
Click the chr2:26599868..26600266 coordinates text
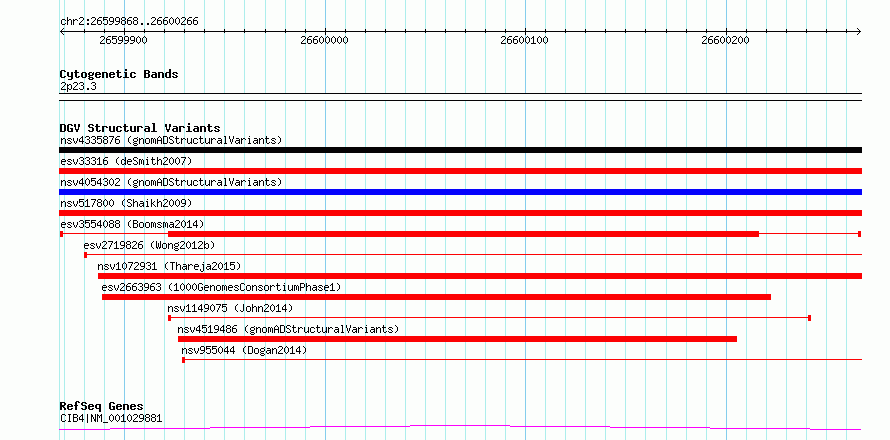(129, 22)
